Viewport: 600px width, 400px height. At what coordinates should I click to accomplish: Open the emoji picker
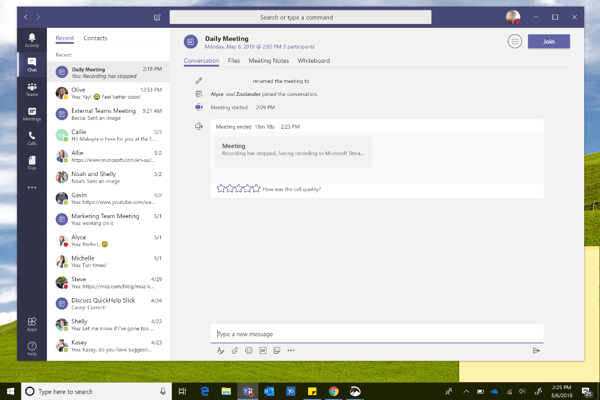coord(249,350)
